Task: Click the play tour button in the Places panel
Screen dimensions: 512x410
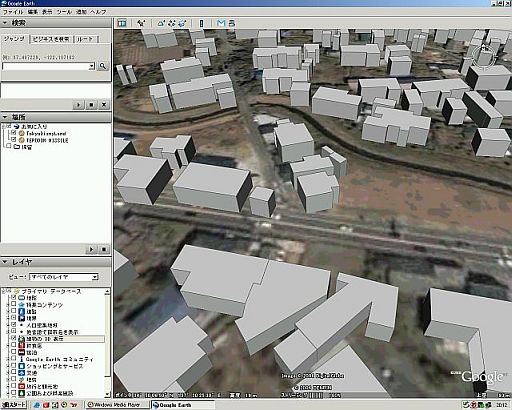Action: coord(91,249)
